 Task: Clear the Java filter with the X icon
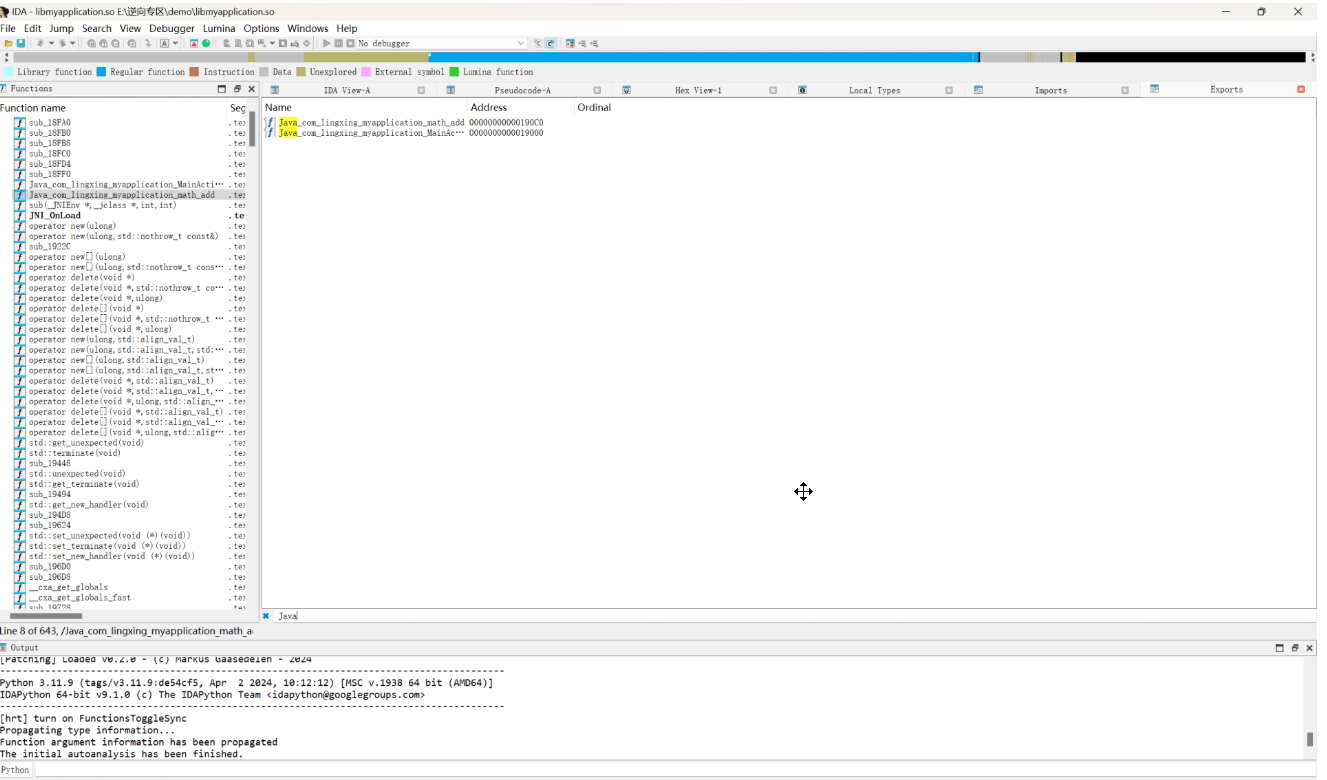(x=266, y=616)
